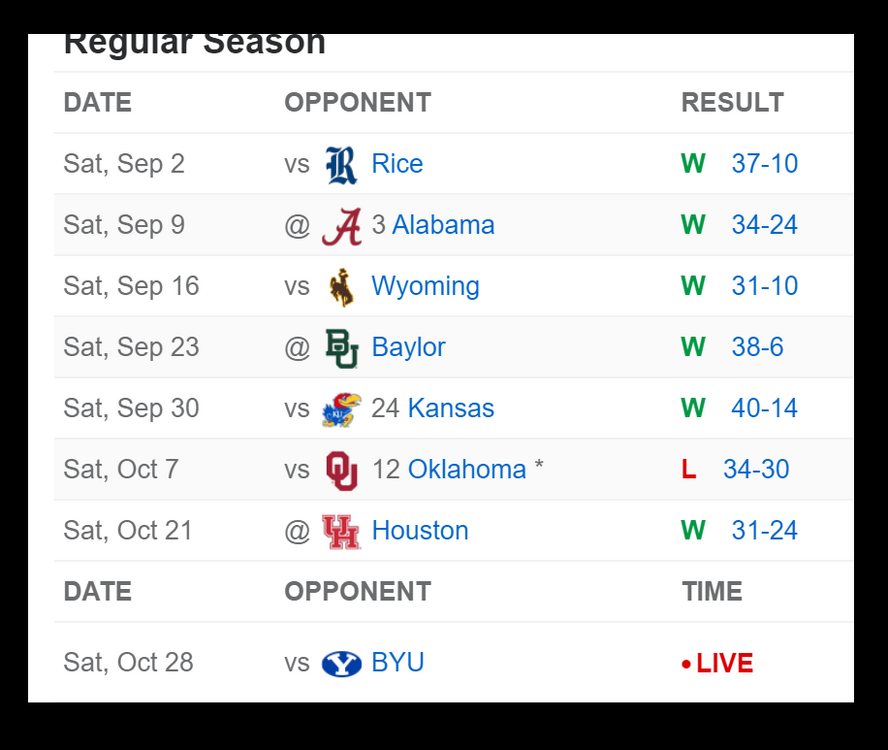
Task: Open the Kansas team link
Action: pos(451,408)
